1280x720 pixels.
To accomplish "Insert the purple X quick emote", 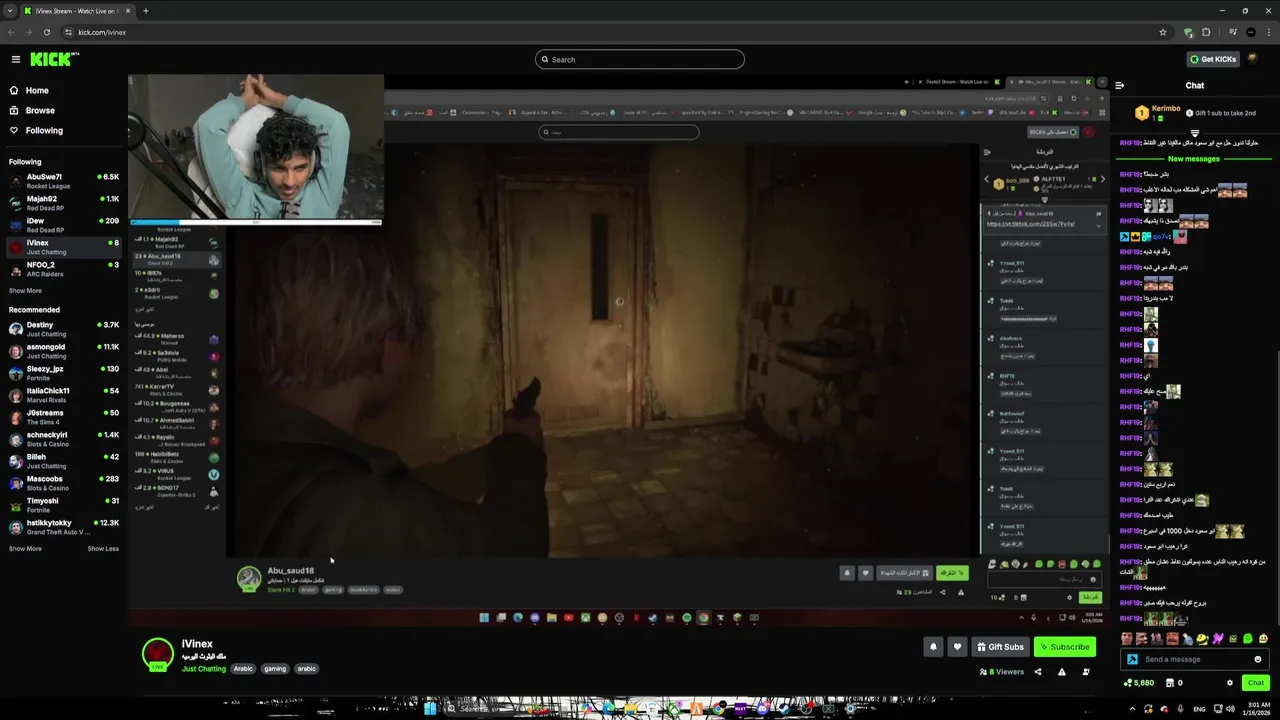I will click(x=1217, y=639).
